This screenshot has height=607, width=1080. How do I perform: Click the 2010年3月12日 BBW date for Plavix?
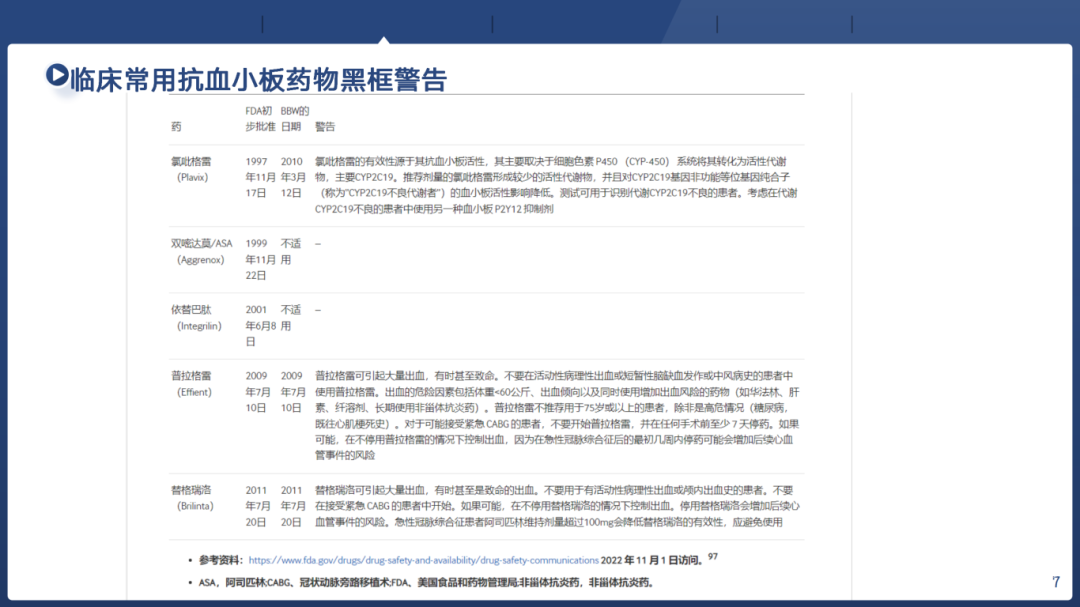click(293, 177)
